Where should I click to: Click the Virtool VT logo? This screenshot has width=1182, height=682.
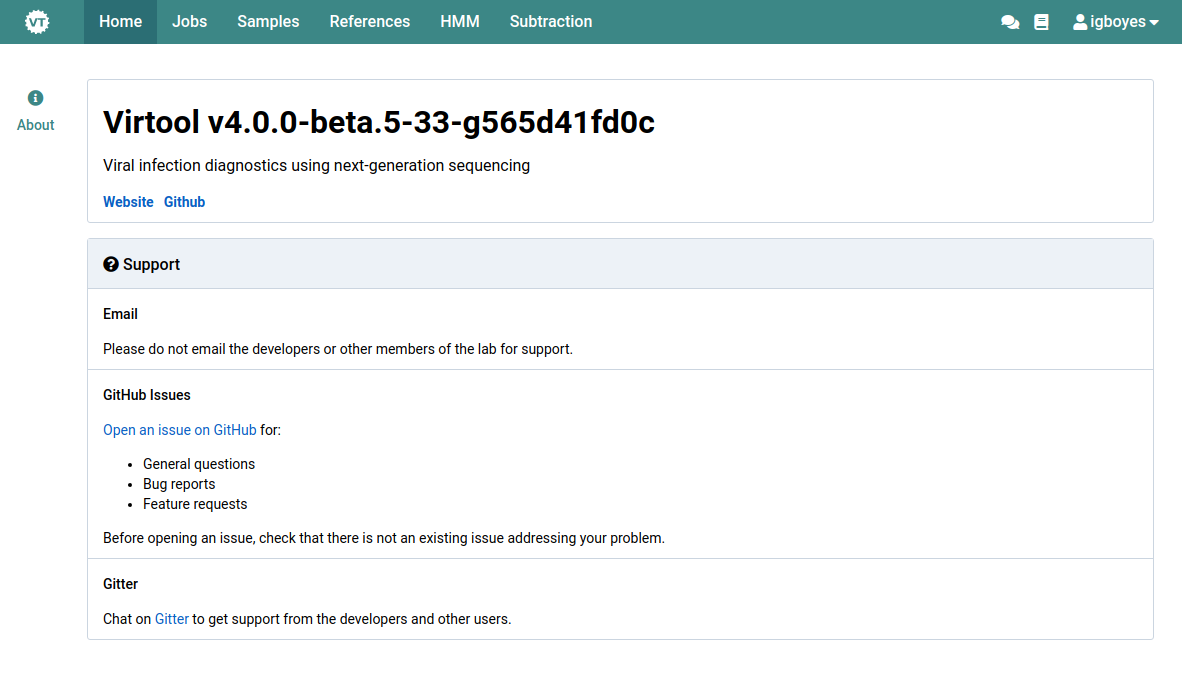coord(37,20)
